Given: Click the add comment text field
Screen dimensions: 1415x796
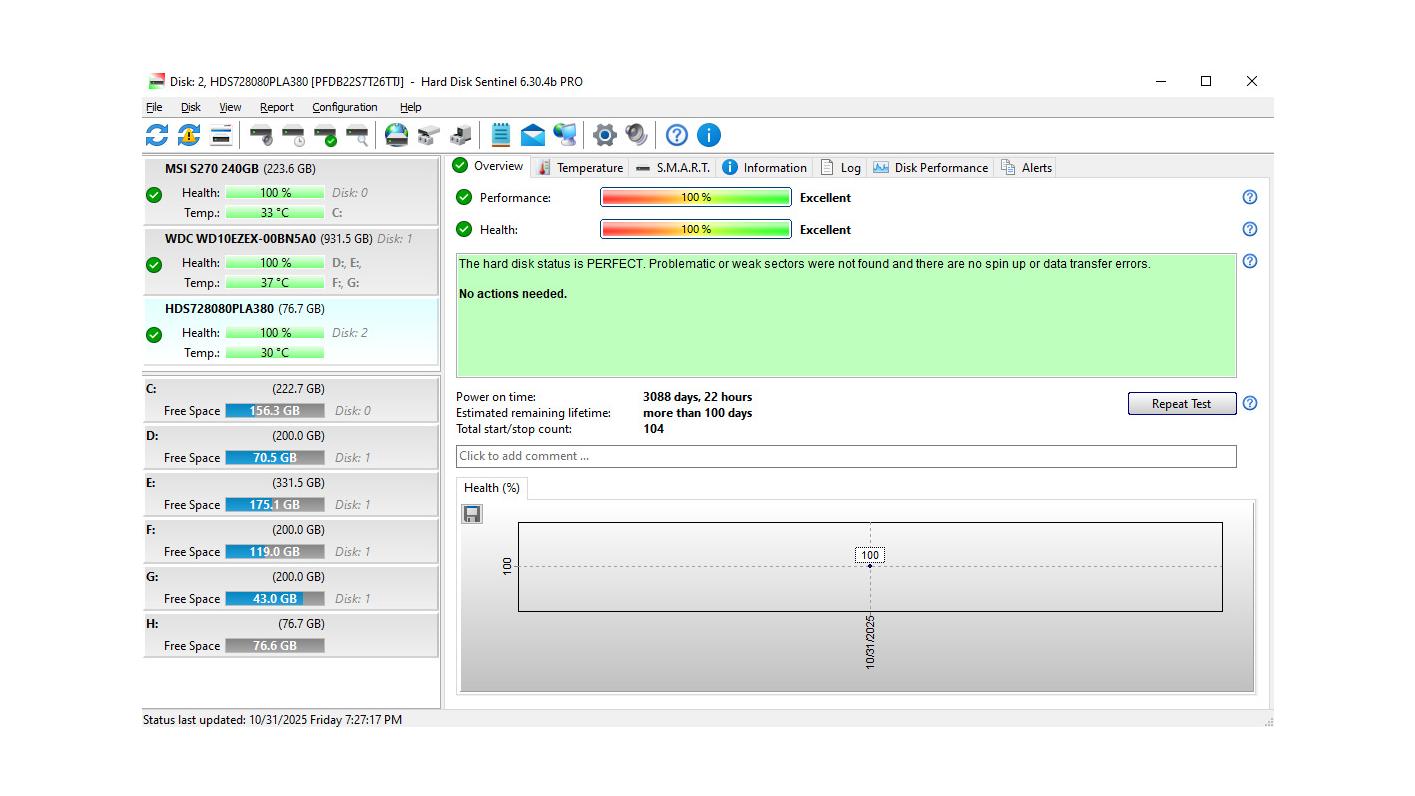Looking at the screenshot, I should [x=845, y=456].
